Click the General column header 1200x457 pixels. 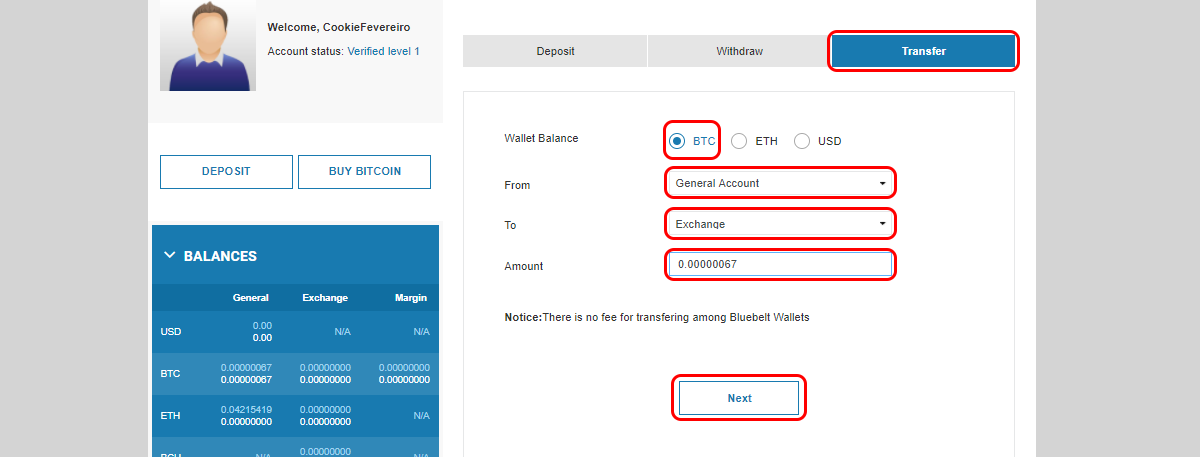tap(251, 298)
